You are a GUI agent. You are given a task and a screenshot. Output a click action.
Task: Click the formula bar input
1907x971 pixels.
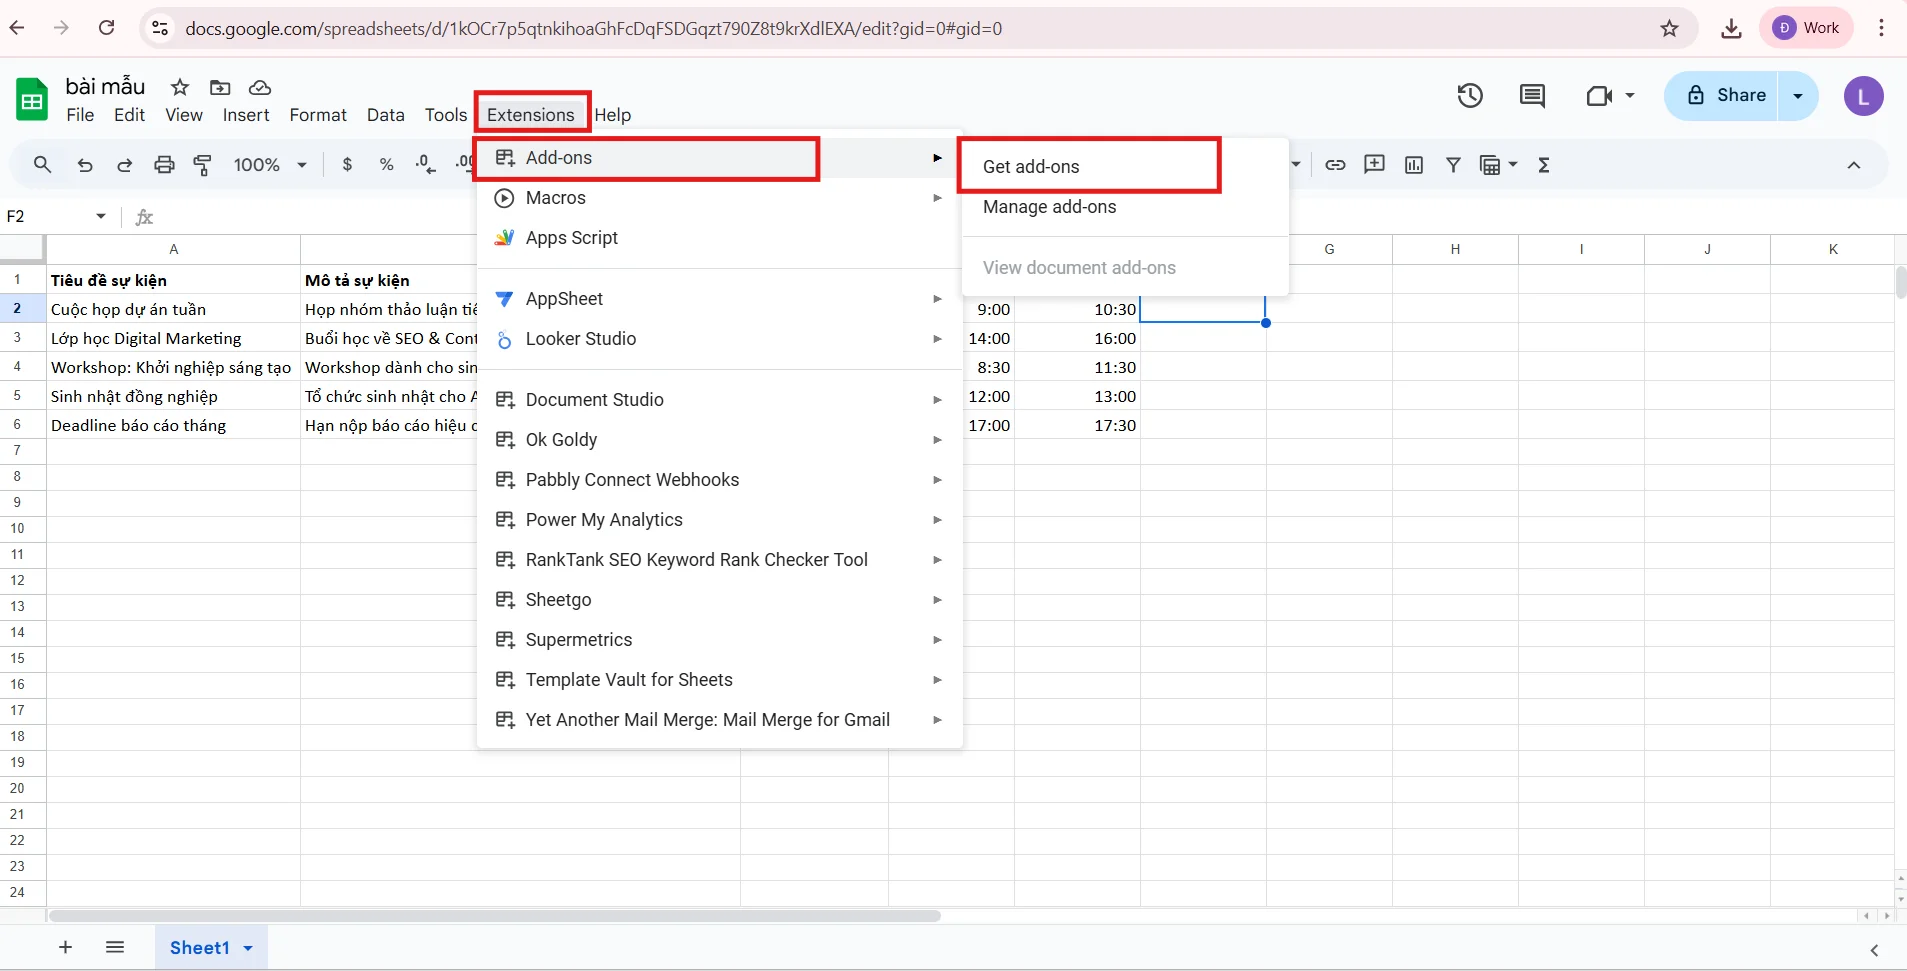coord(1030,216)
